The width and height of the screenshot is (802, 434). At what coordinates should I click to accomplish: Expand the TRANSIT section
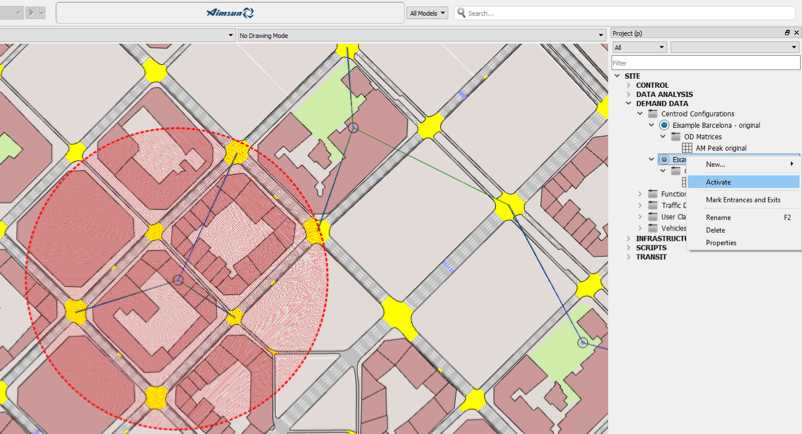coord(629,257)
